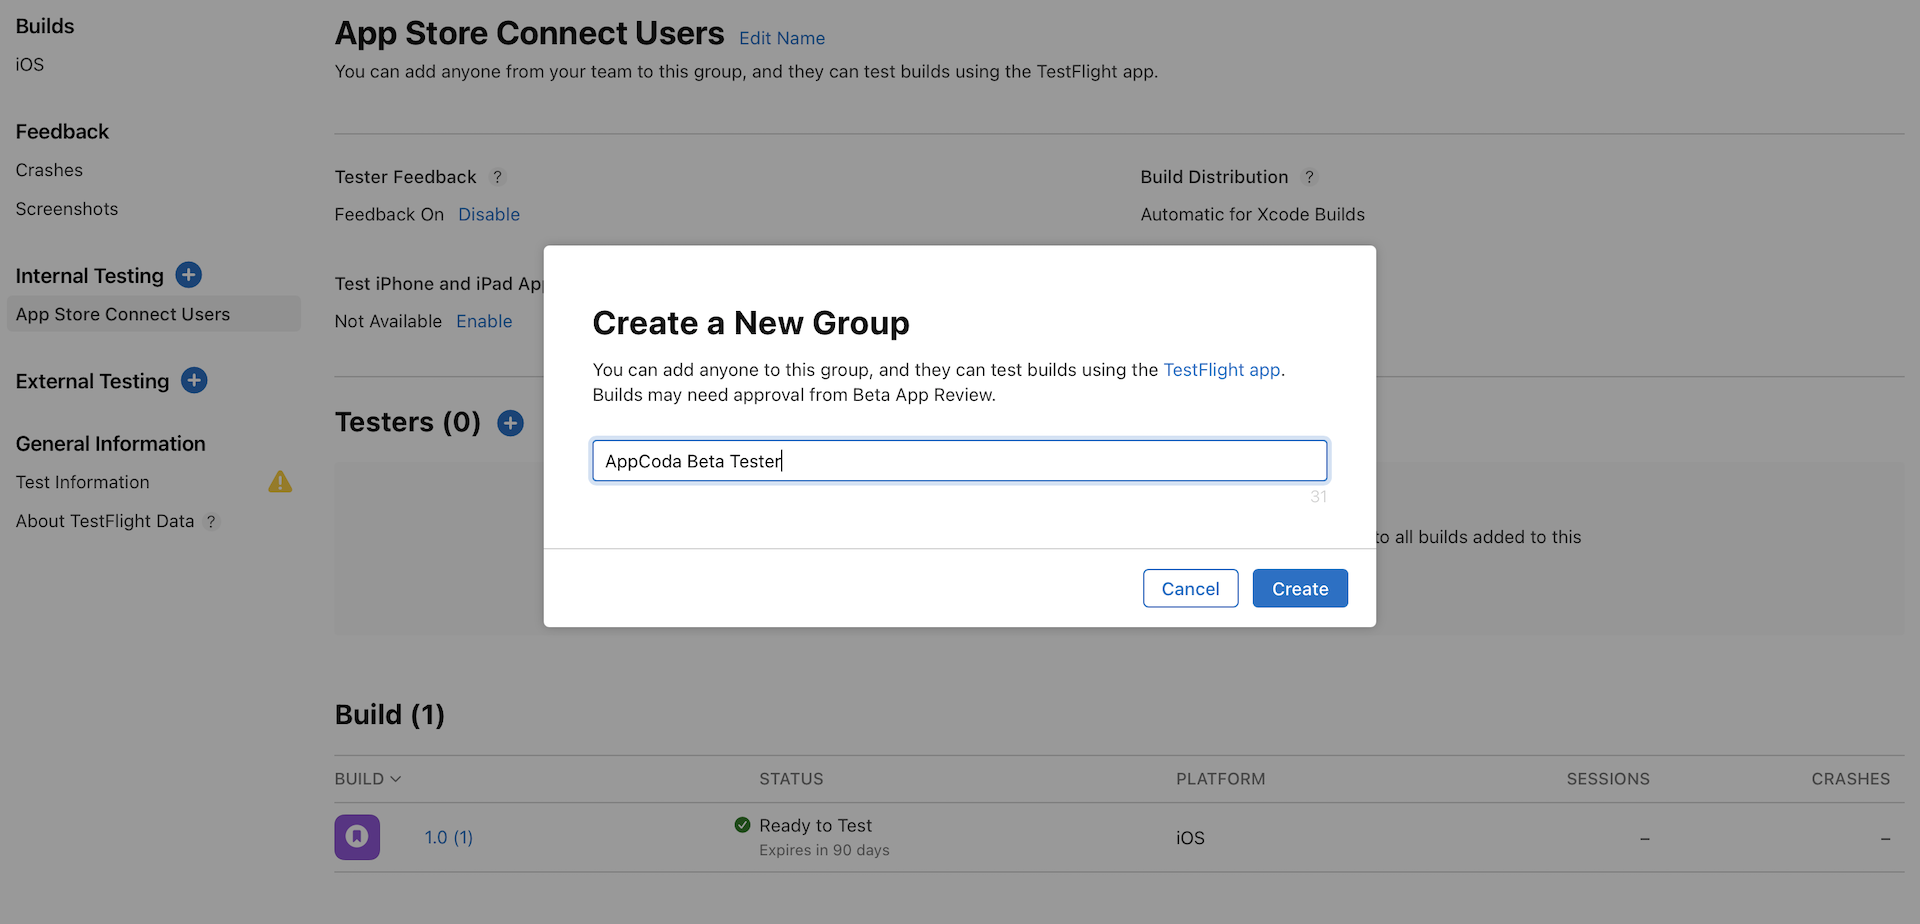The image size is (1920, 924).
Task: Click the Test Information warning icon
Action: click(x=280, y=482)
